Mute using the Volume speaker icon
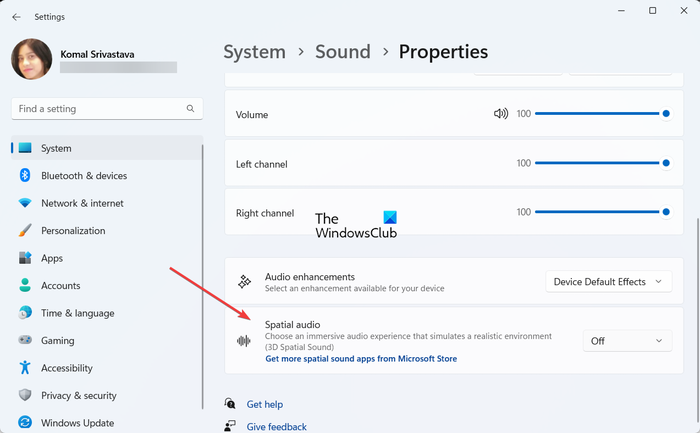Image resolution: width=700 pixels, height=433 pixels. [501, 114]
